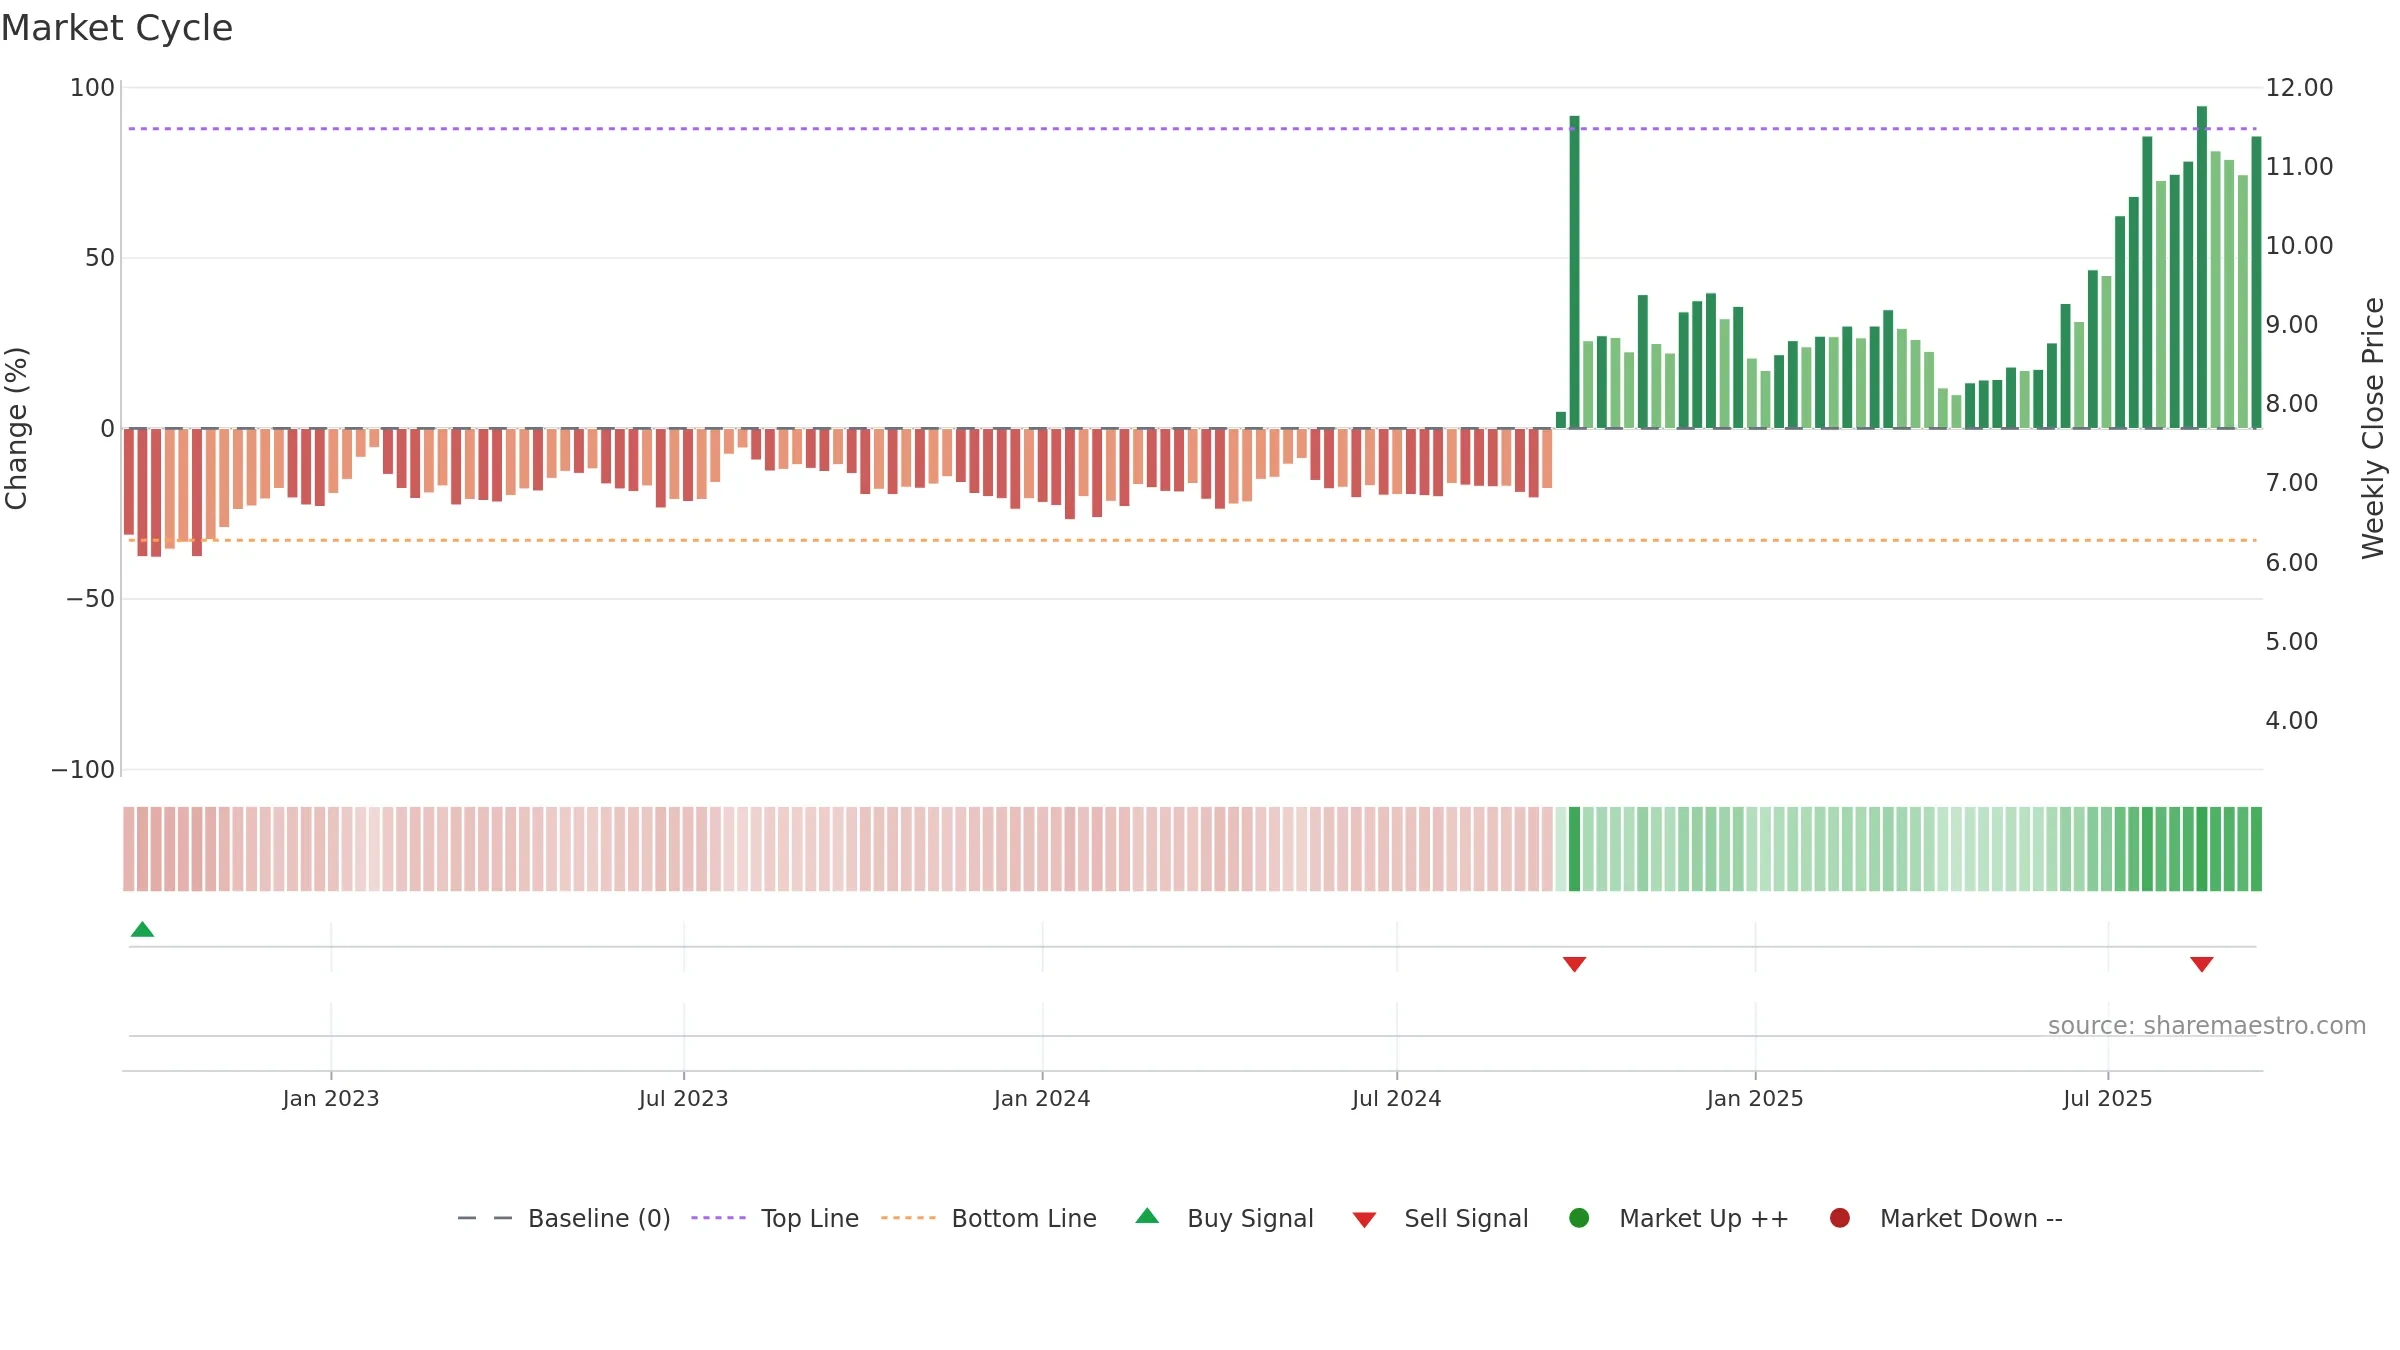Viewport: 2400px width, 1350px height.
Task: Click the sell signal marker before Jan 2025
Action: [x=1574, y=964]
